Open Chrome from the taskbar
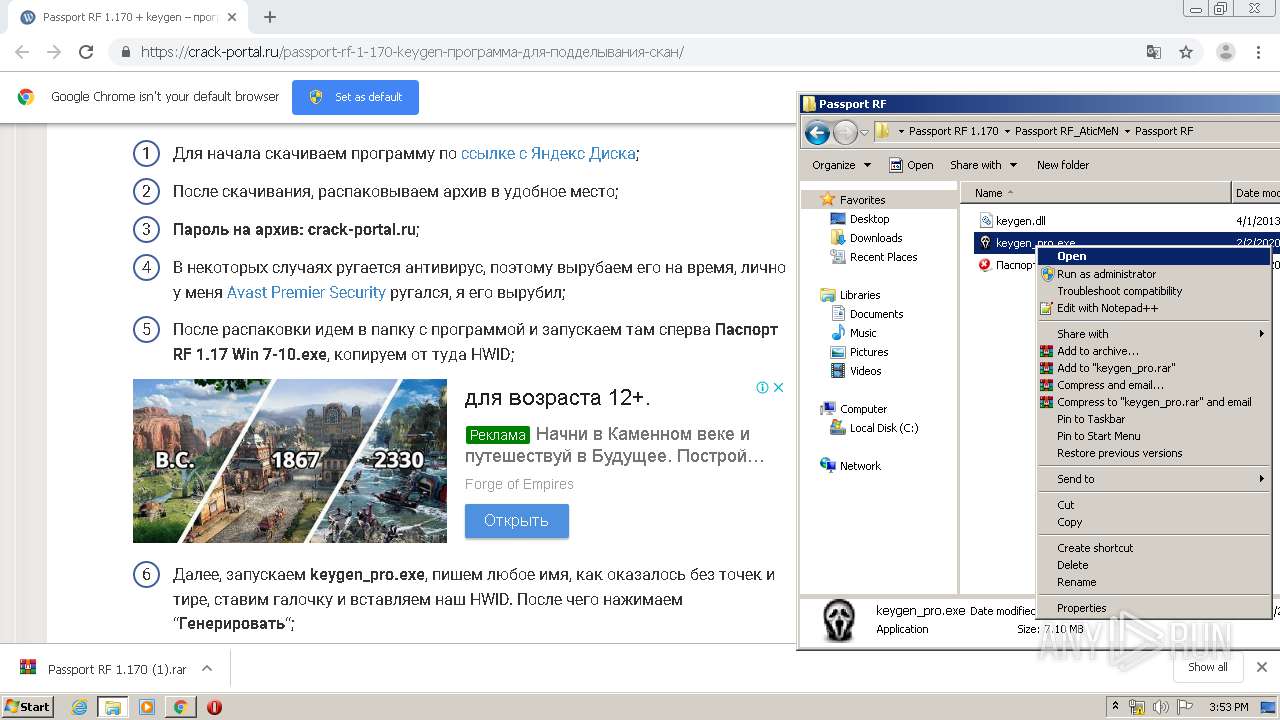Screen dimensions: 1280x720 (180, 707)
